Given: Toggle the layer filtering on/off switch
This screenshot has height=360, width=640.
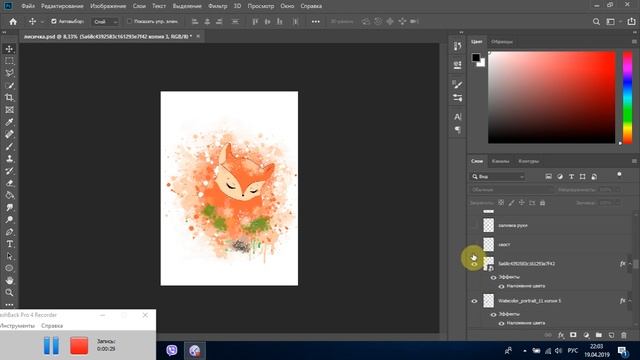Looking at the screenshot, I should coord(619,176).
